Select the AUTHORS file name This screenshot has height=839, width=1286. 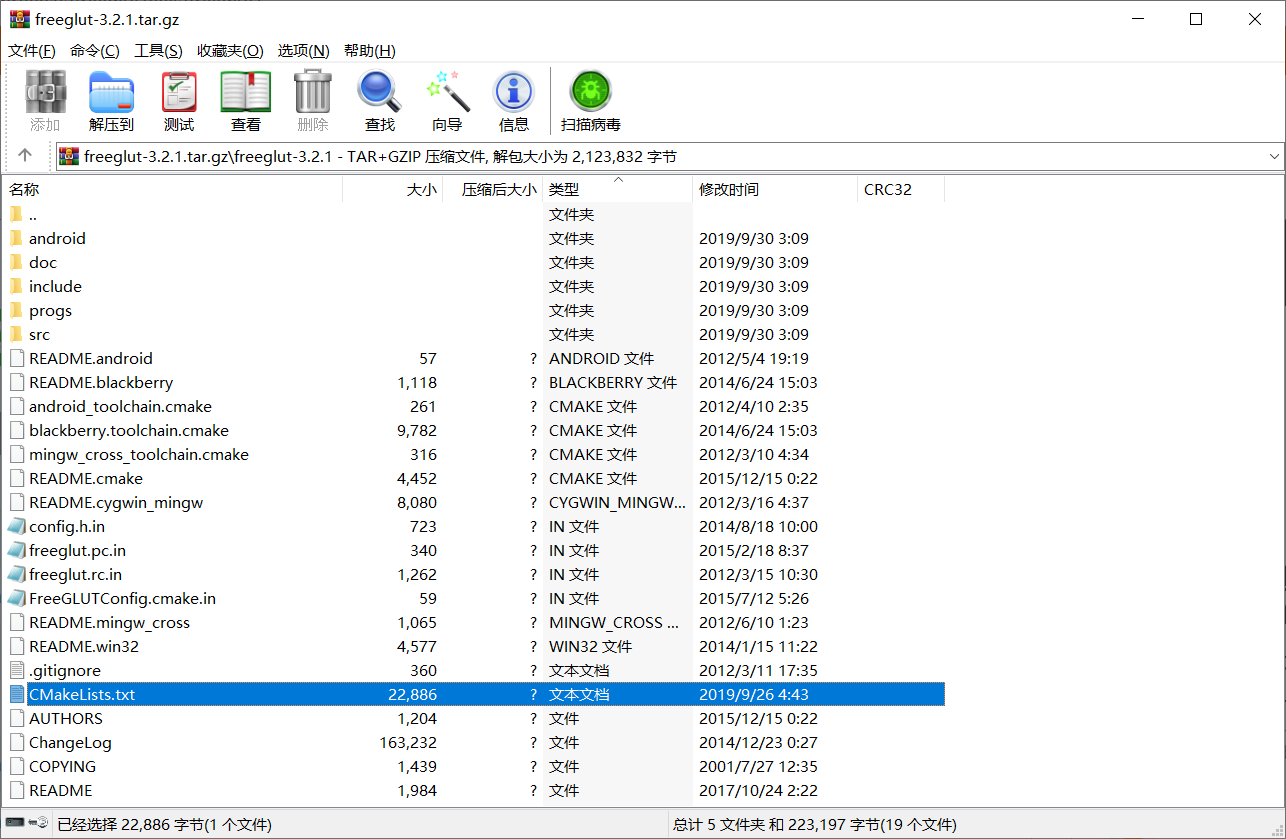tap(66, 718)
